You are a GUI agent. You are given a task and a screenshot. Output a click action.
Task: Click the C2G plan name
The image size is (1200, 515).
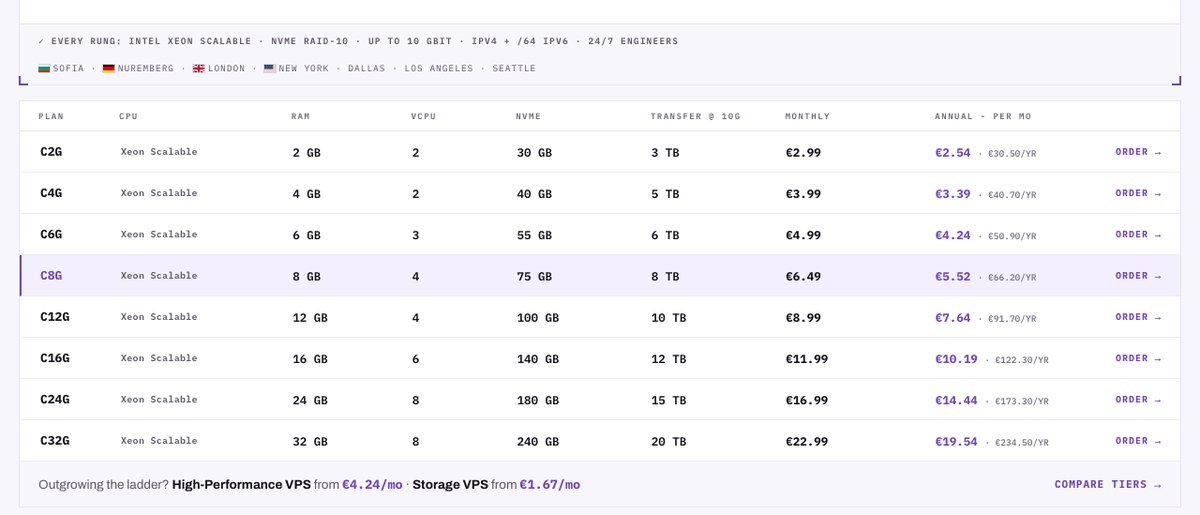[51, 153]
